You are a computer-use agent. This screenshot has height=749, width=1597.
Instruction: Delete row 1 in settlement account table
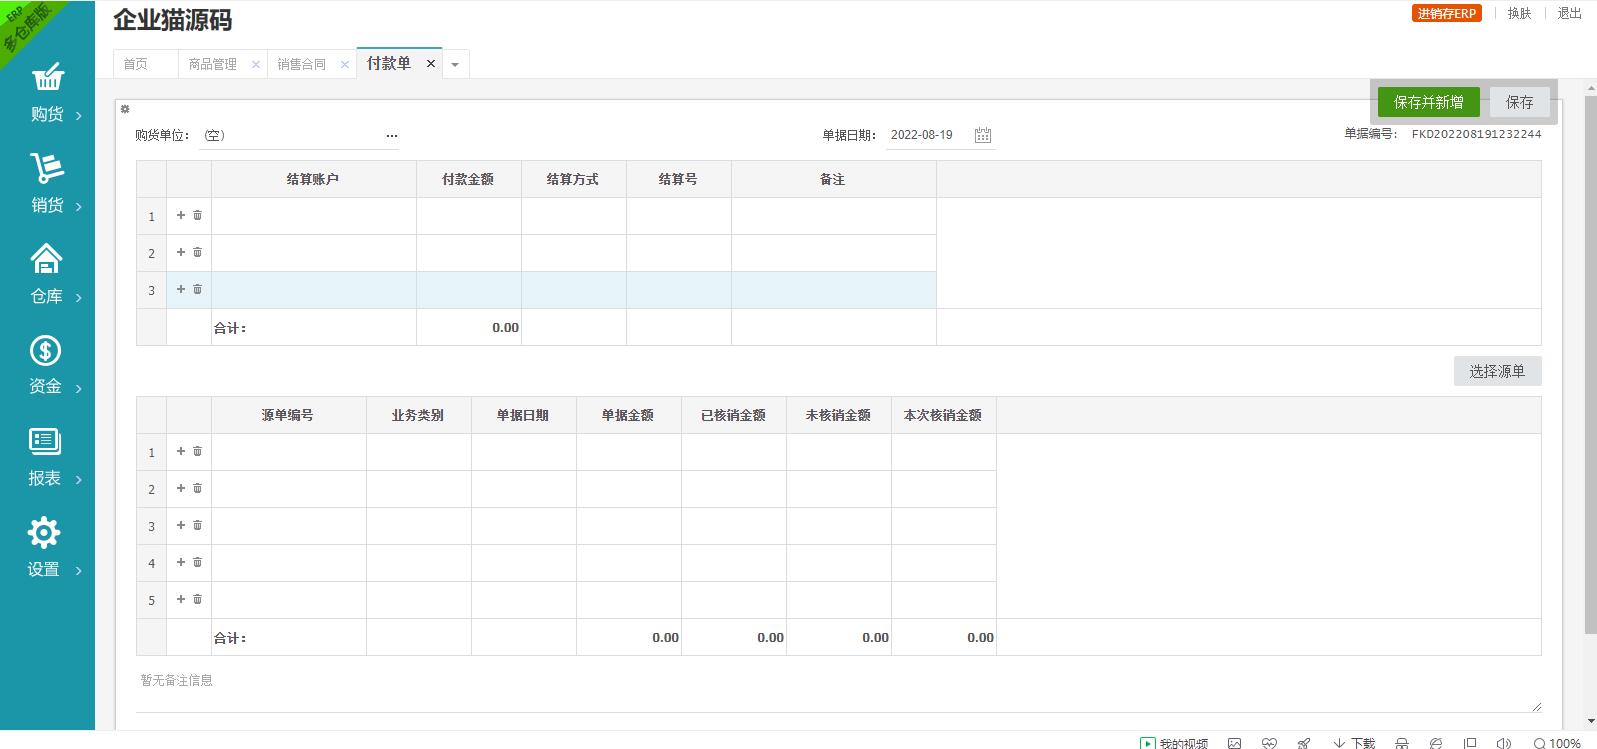point(198,215)
